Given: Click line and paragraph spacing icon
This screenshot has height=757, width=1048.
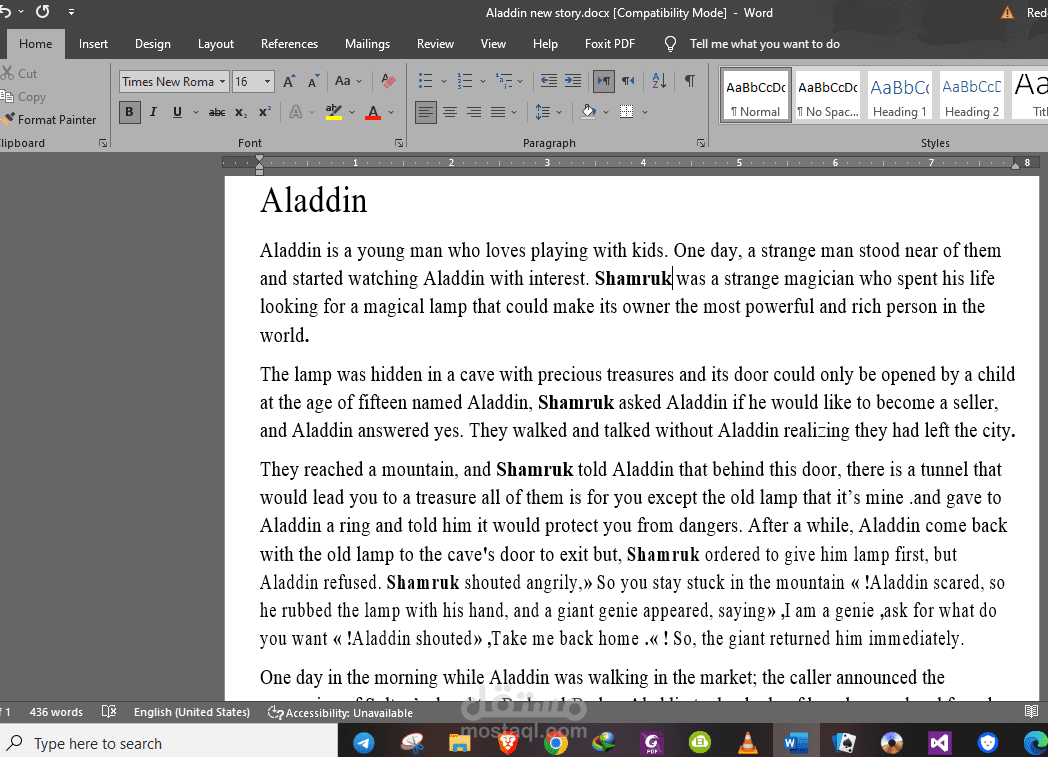Looking at the screenshot, I should click(543, 112).
